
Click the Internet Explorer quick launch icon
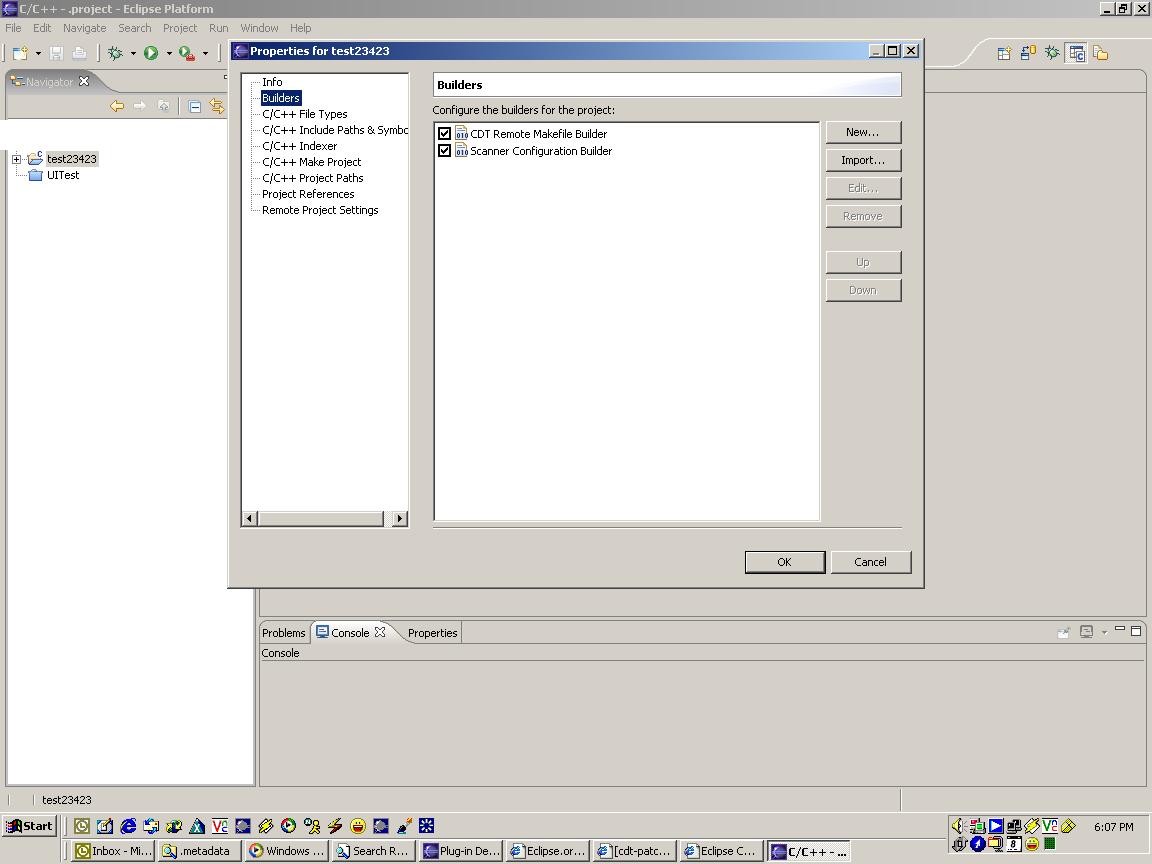coord(128,827)
